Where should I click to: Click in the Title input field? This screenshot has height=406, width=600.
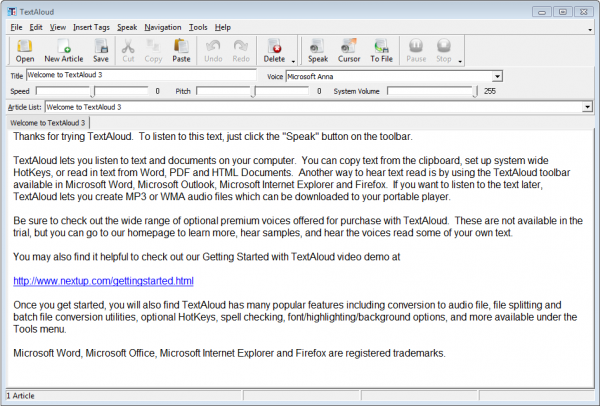141,75
